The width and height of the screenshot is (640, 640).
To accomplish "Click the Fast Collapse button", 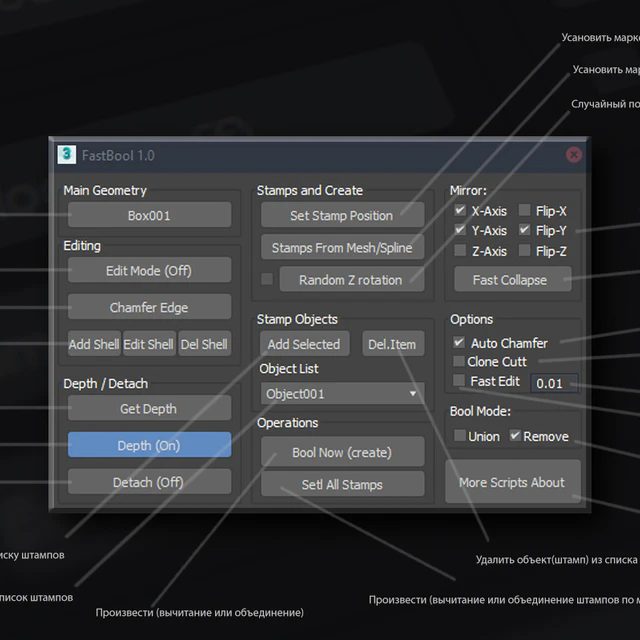I will point(510,280).
